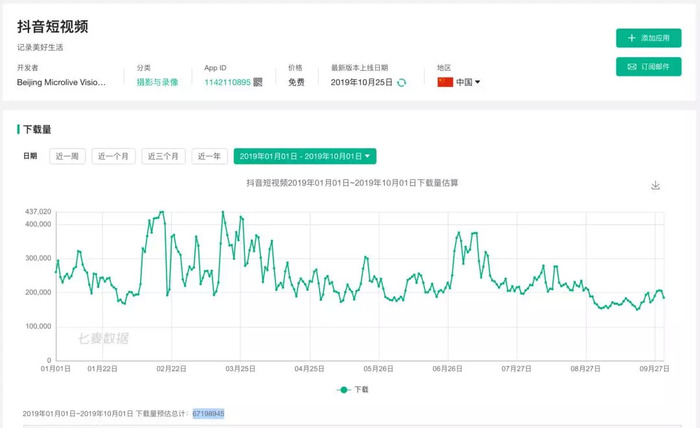Open the 摄影与录像 category link
Viewport: 700px width, 428px height.
158,82
